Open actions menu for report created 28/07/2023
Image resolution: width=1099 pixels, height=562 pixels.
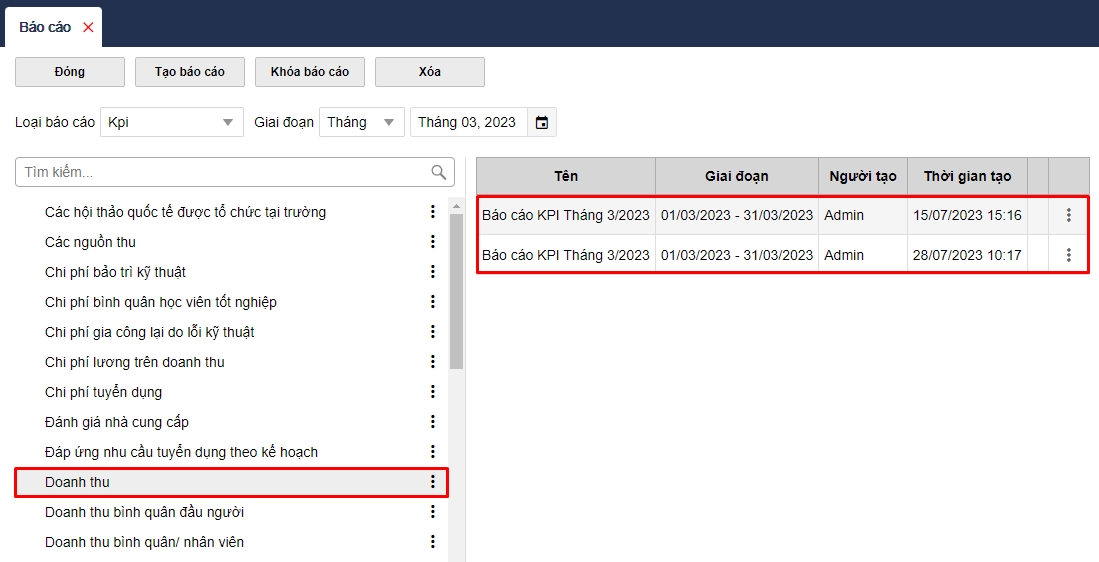(1069, 255)
